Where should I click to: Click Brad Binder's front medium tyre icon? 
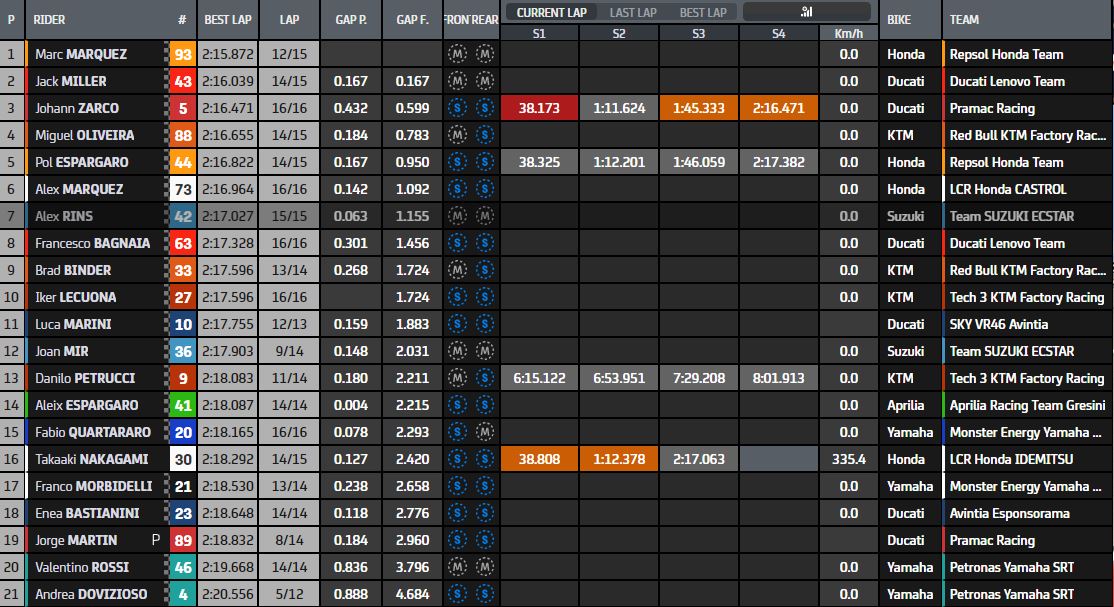click(x=458, y=270)
